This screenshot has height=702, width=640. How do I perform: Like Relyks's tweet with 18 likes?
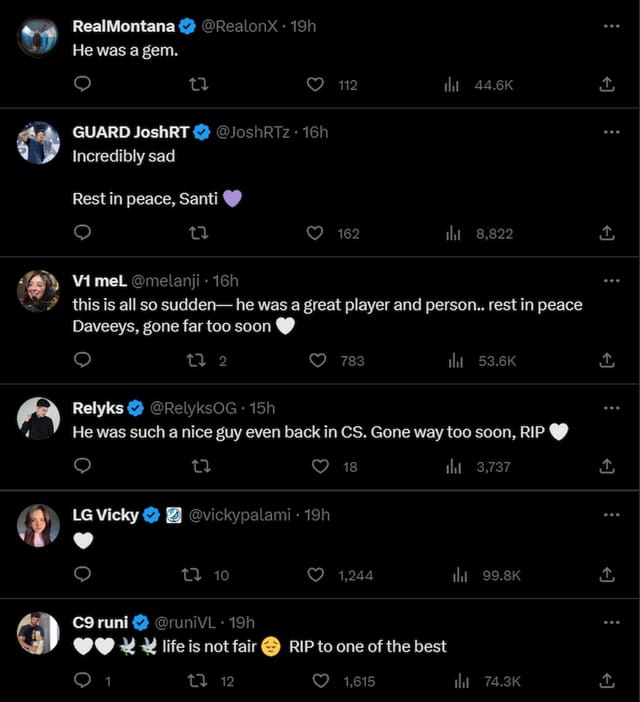[320, 466]
